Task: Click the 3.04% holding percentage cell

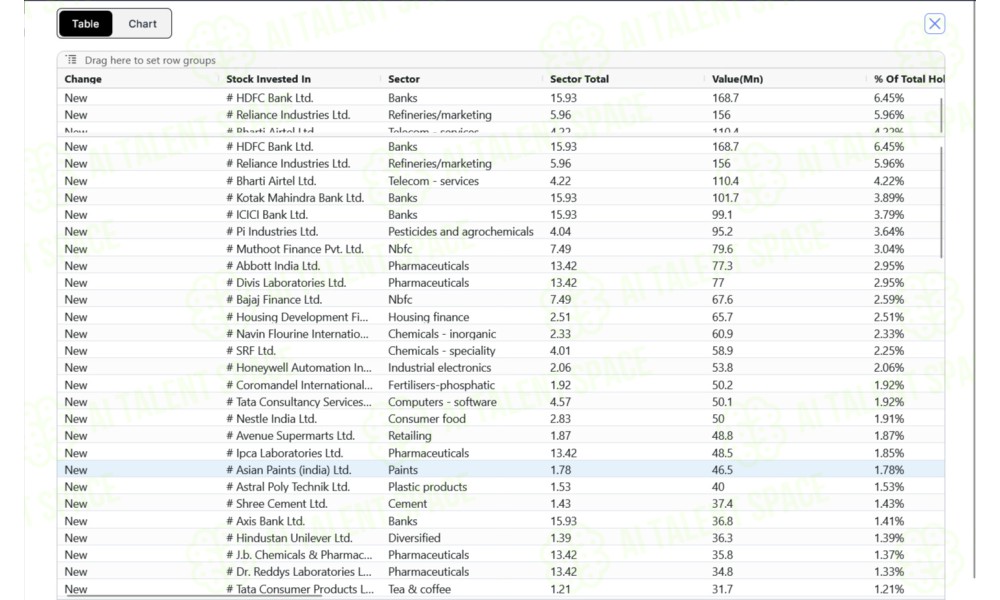Action: (888, 249)
